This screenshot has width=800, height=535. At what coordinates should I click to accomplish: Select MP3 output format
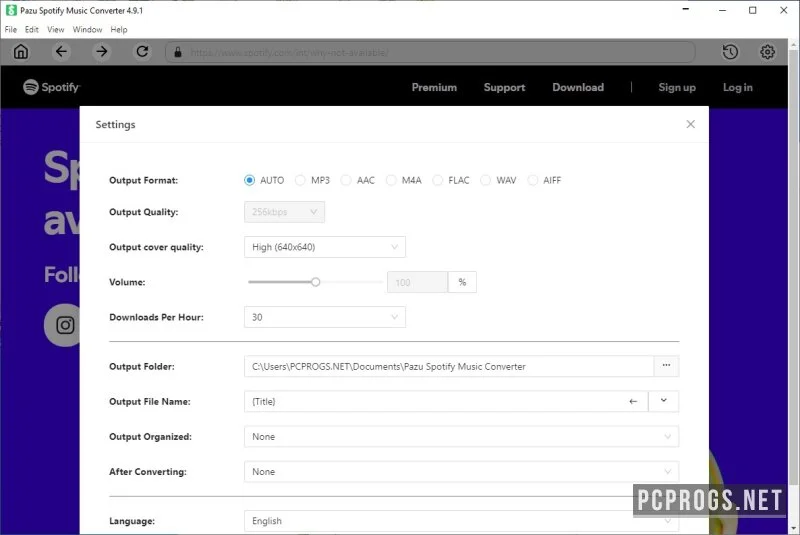coord(300,180)
